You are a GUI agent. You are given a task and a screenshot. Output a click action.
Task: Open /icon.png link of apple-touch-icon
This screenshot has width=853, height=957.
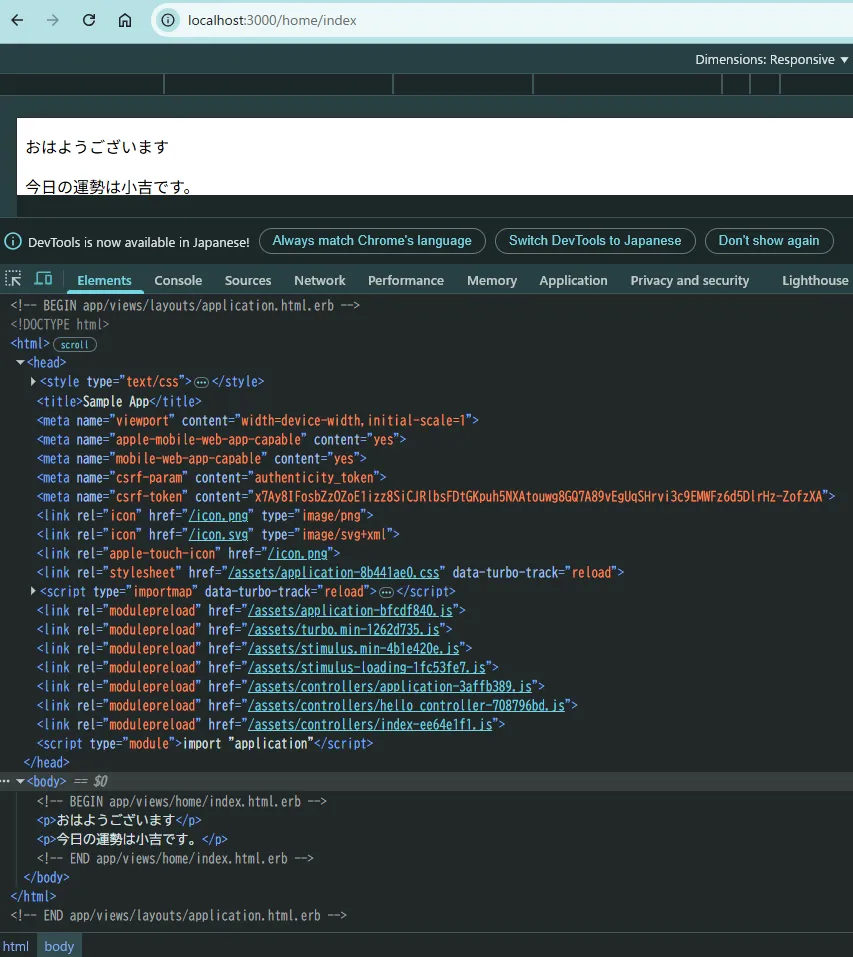(298, 554)
